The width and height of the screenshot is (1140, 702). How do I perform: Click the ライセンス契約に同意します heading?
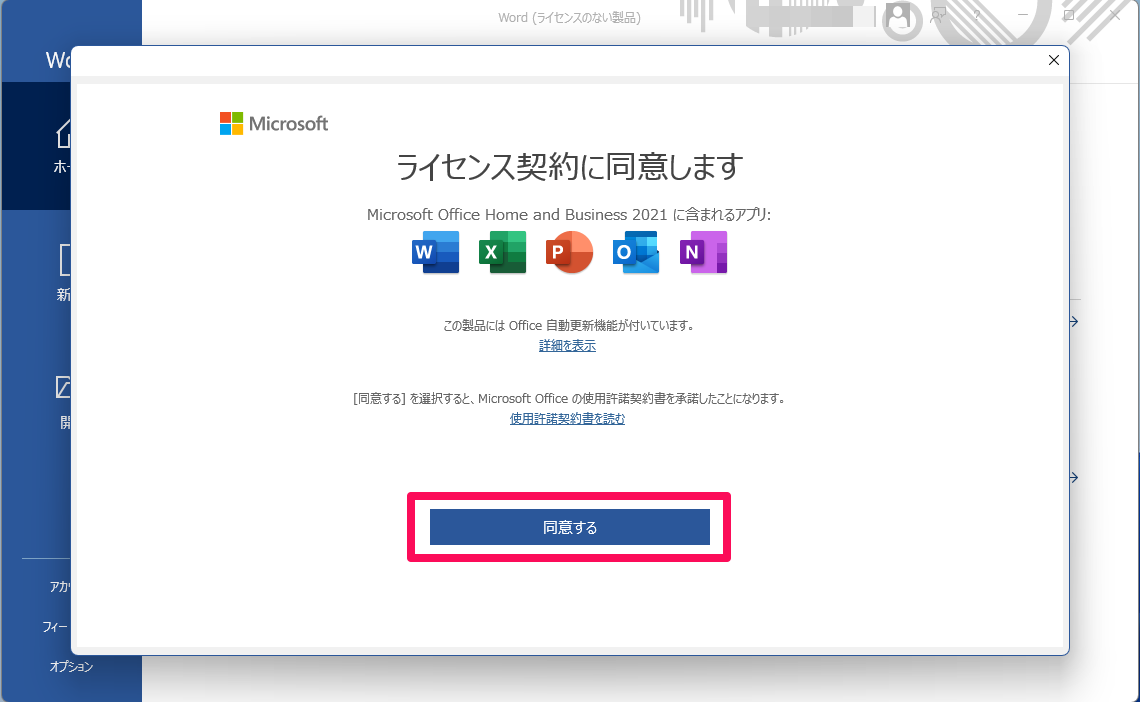(569, 166)
